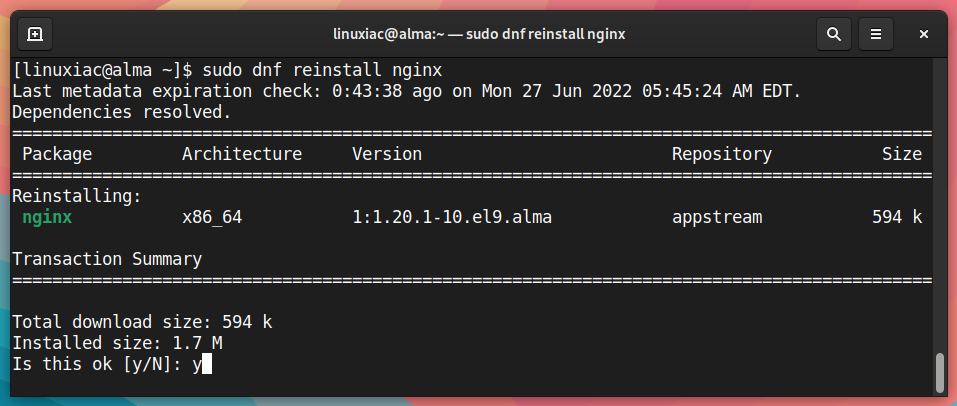Open the terminal search tool
The image size is (957, 406).
pos(834,34)
